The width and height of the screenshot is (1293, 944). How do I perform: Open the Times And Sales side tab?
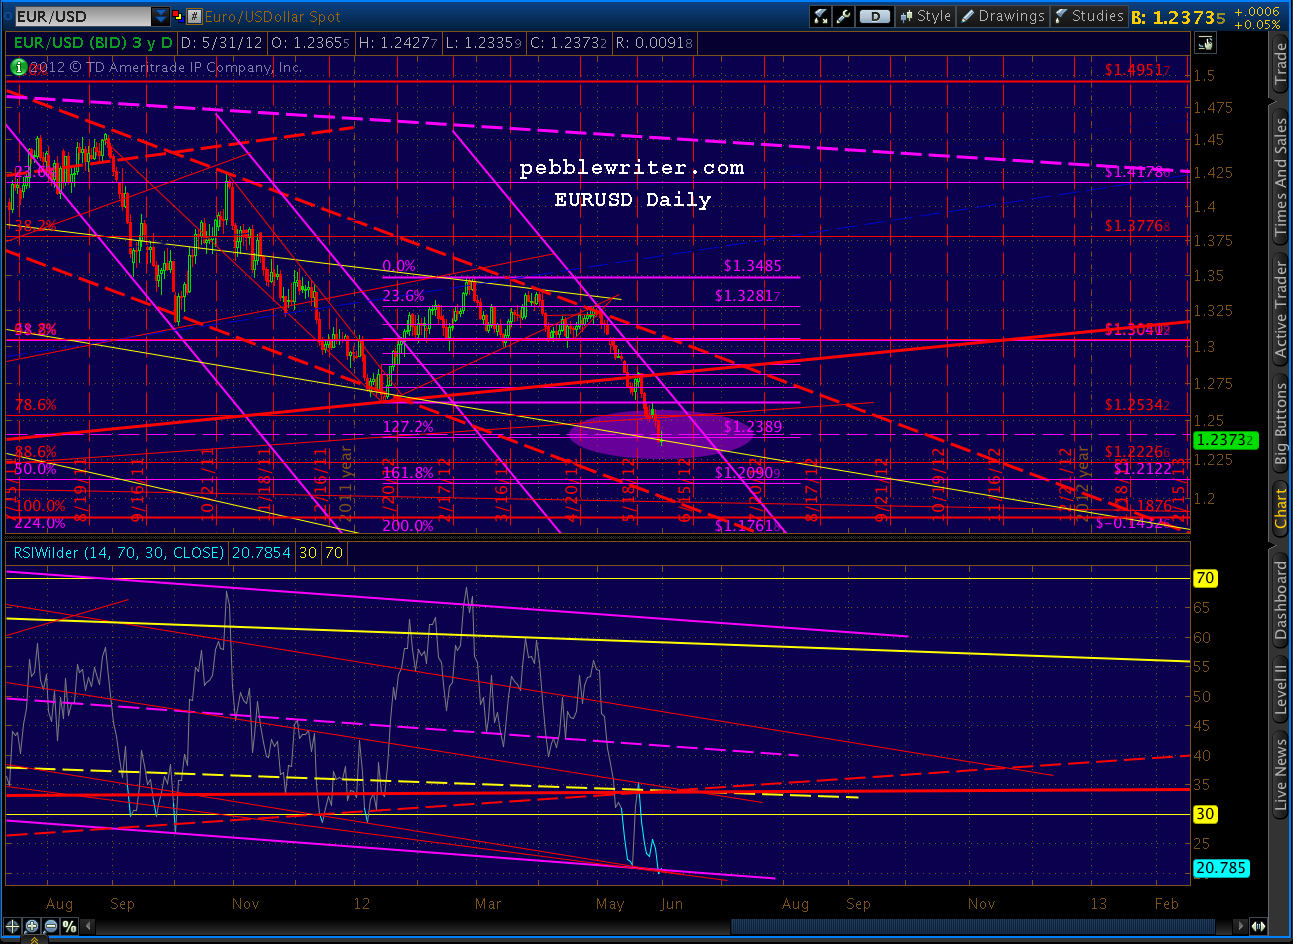1281,176
